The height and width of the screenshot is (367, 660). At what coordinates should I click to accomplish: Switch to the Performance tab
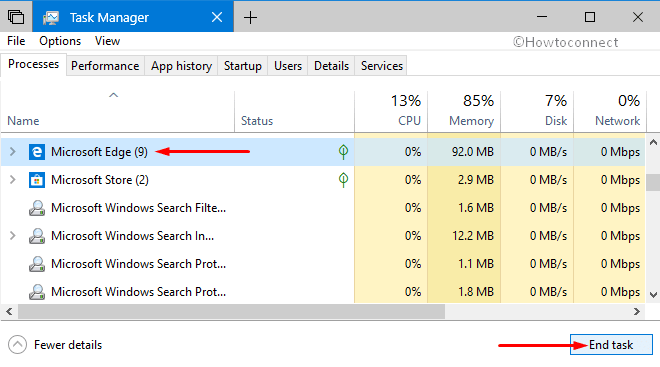tap(105, 66)
